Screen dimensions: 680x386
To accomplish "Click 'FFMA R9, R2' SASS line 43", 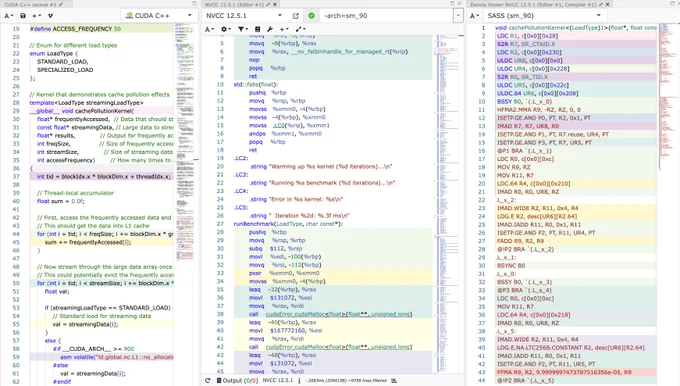I will [564, 373].
